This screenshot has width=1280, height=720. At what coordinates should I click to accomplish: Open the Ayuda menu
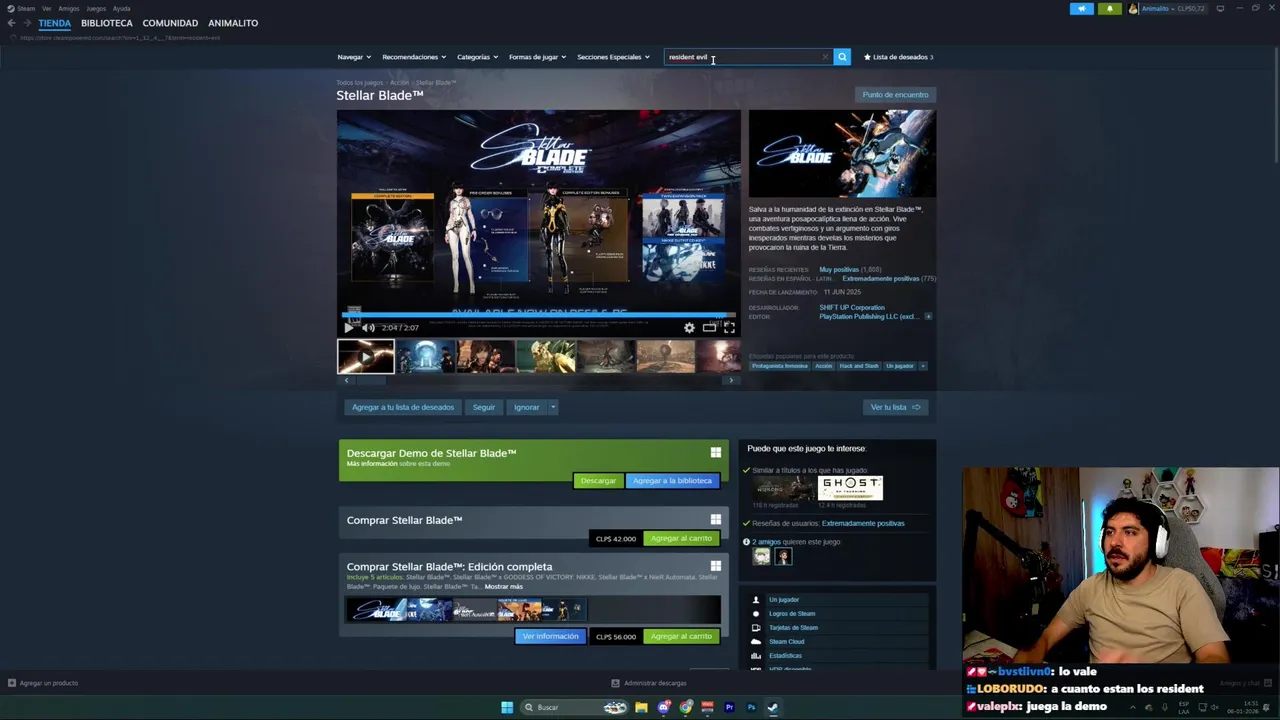coord(121,8)
